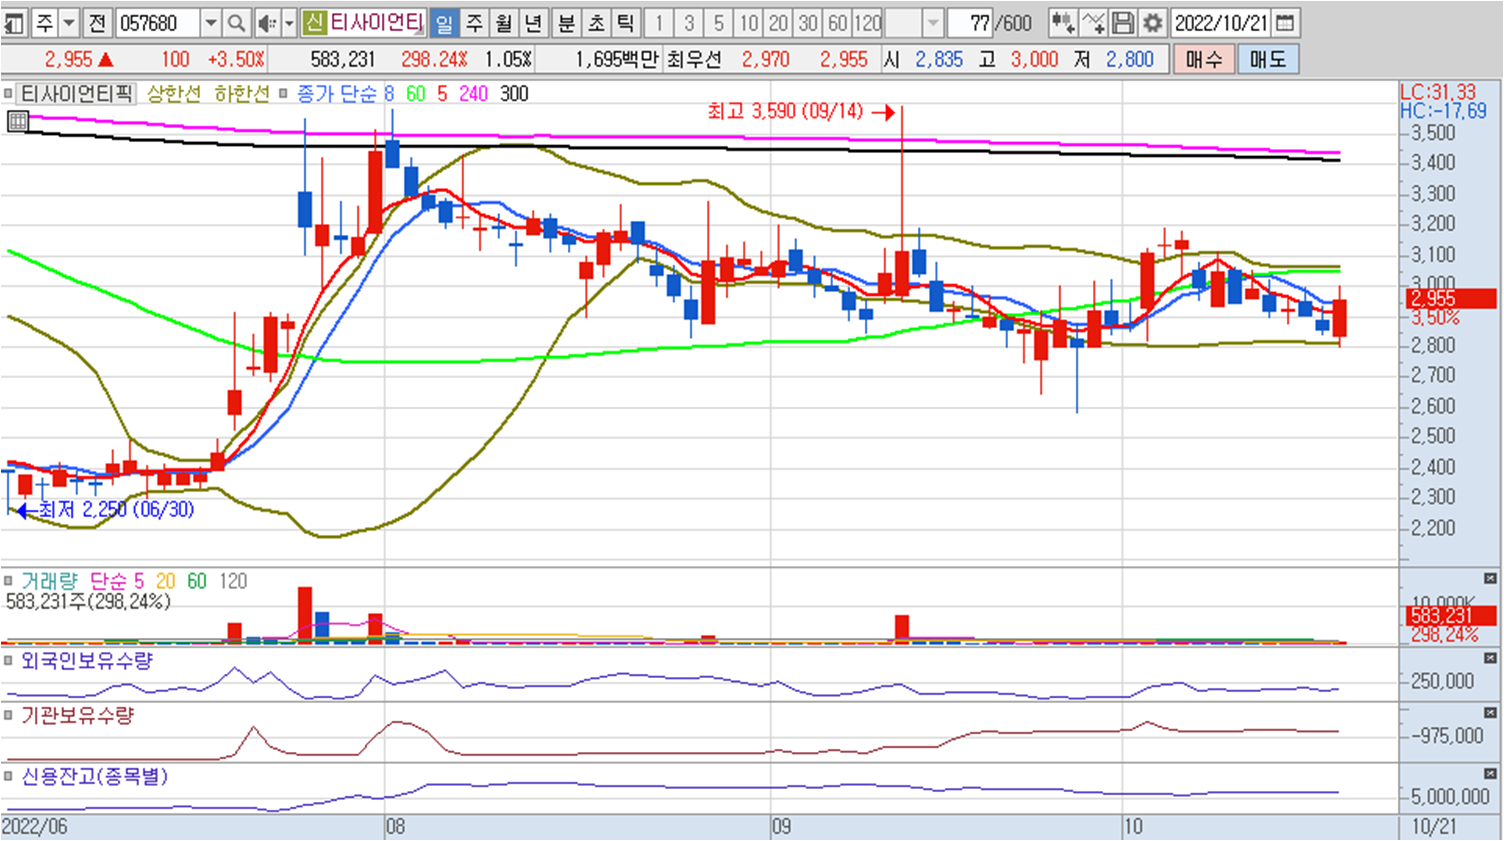This screenshot has width=1504, height=841.
Task: Click the green 신 badge icon
Action: point(314,22)
